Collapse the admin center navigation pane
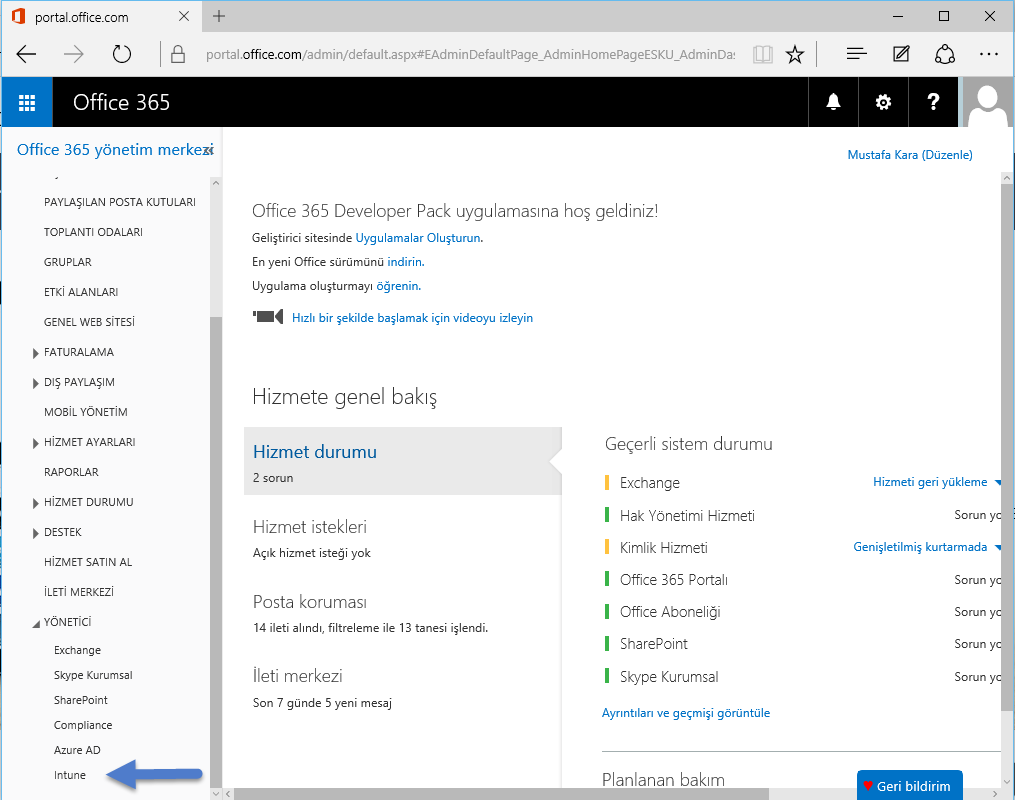The width and height of the screenshot is (1015, 800). [208, 150]
